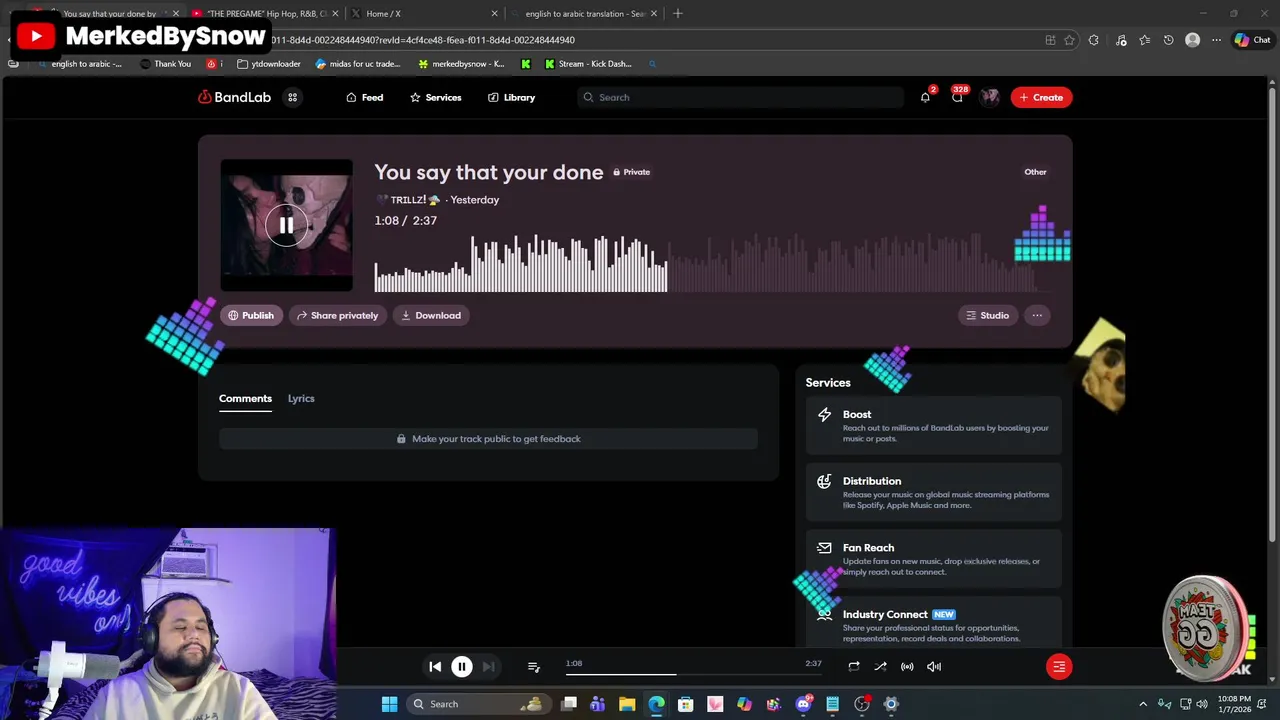1280x720 pixels.
Task: Download the track
Action: 431,315
